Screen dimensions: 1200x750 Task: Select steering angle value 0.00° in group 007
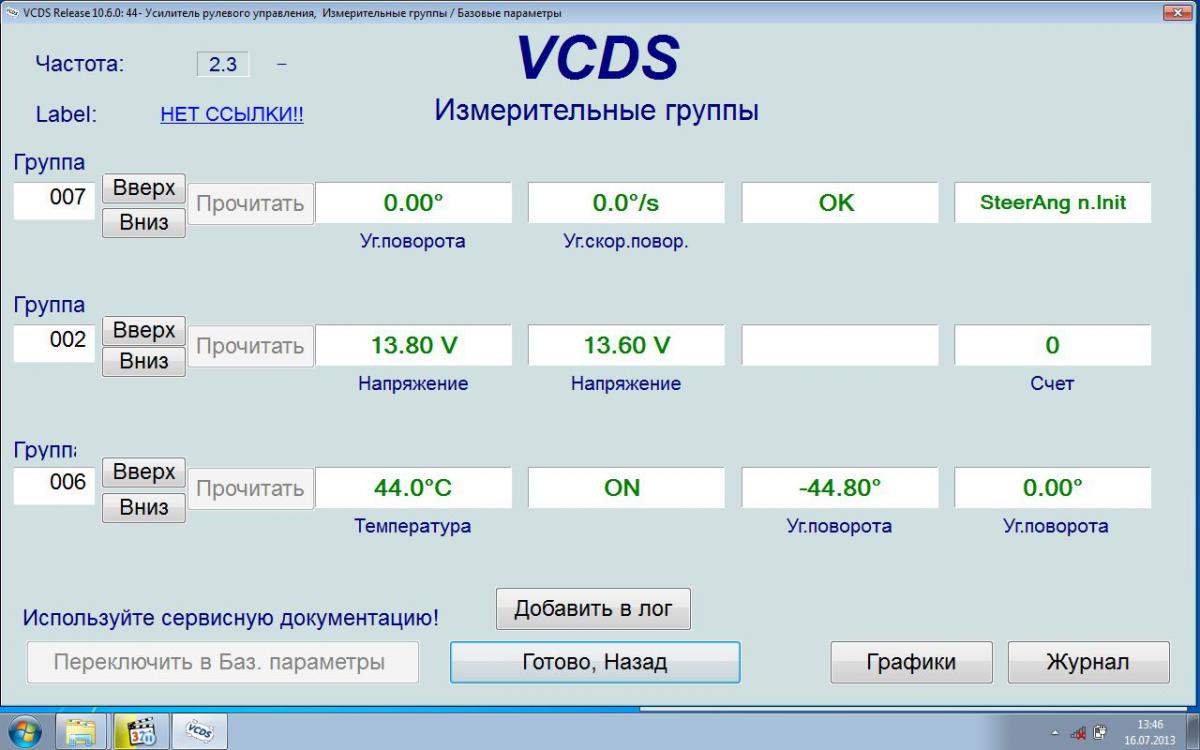(413, 203)
